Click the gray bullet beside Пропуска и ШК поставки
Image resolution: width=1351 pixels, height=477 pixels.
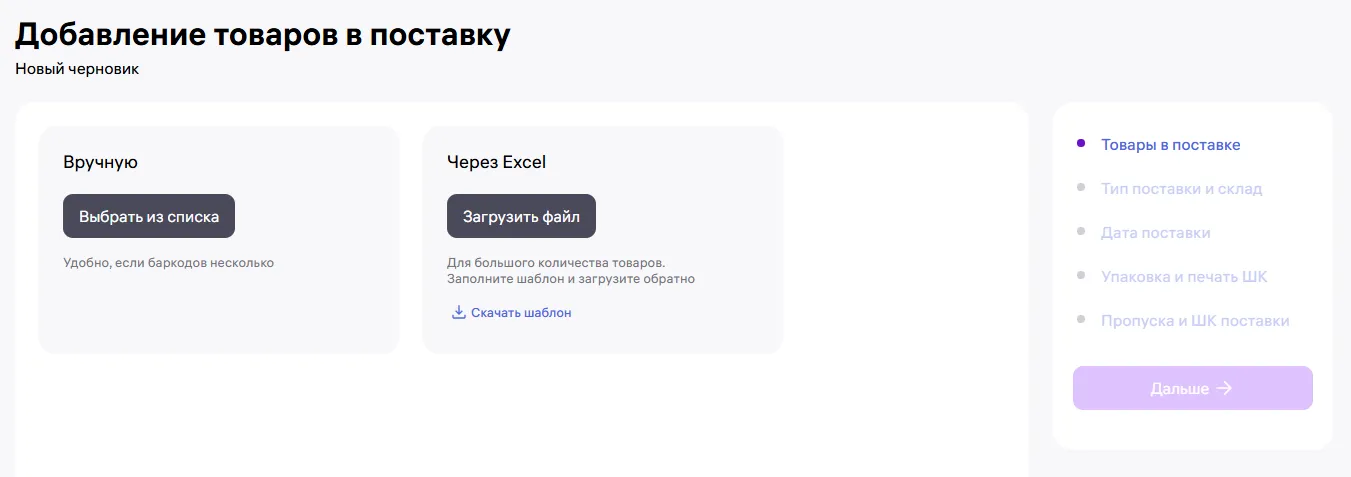(x=1081, y=319)
